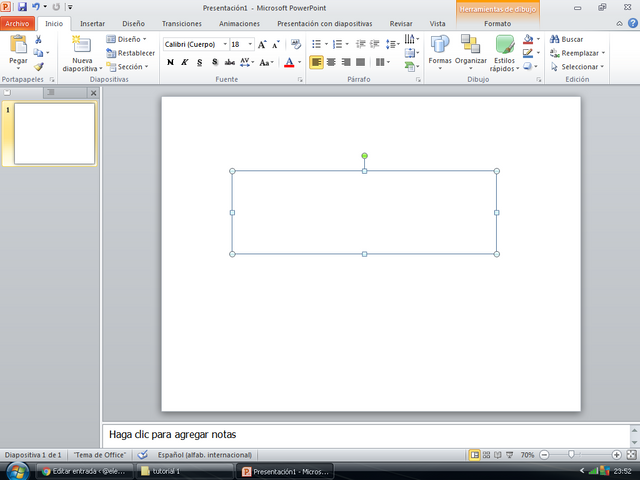This screenshot has width=640, height=480.
Task: Decrease list indent level icon
Action: click(x=360, y=44)
